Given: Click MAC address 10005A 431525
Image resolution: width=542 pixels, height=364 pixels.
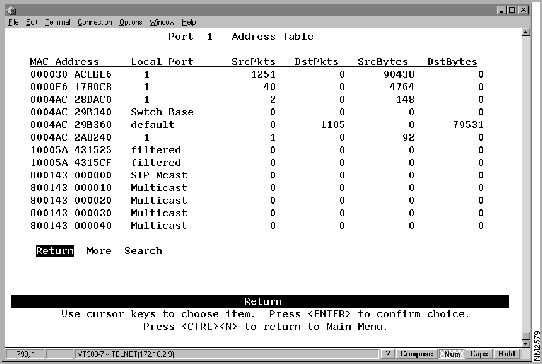Looking at the screenshot, I should click(x=71, y=150).
